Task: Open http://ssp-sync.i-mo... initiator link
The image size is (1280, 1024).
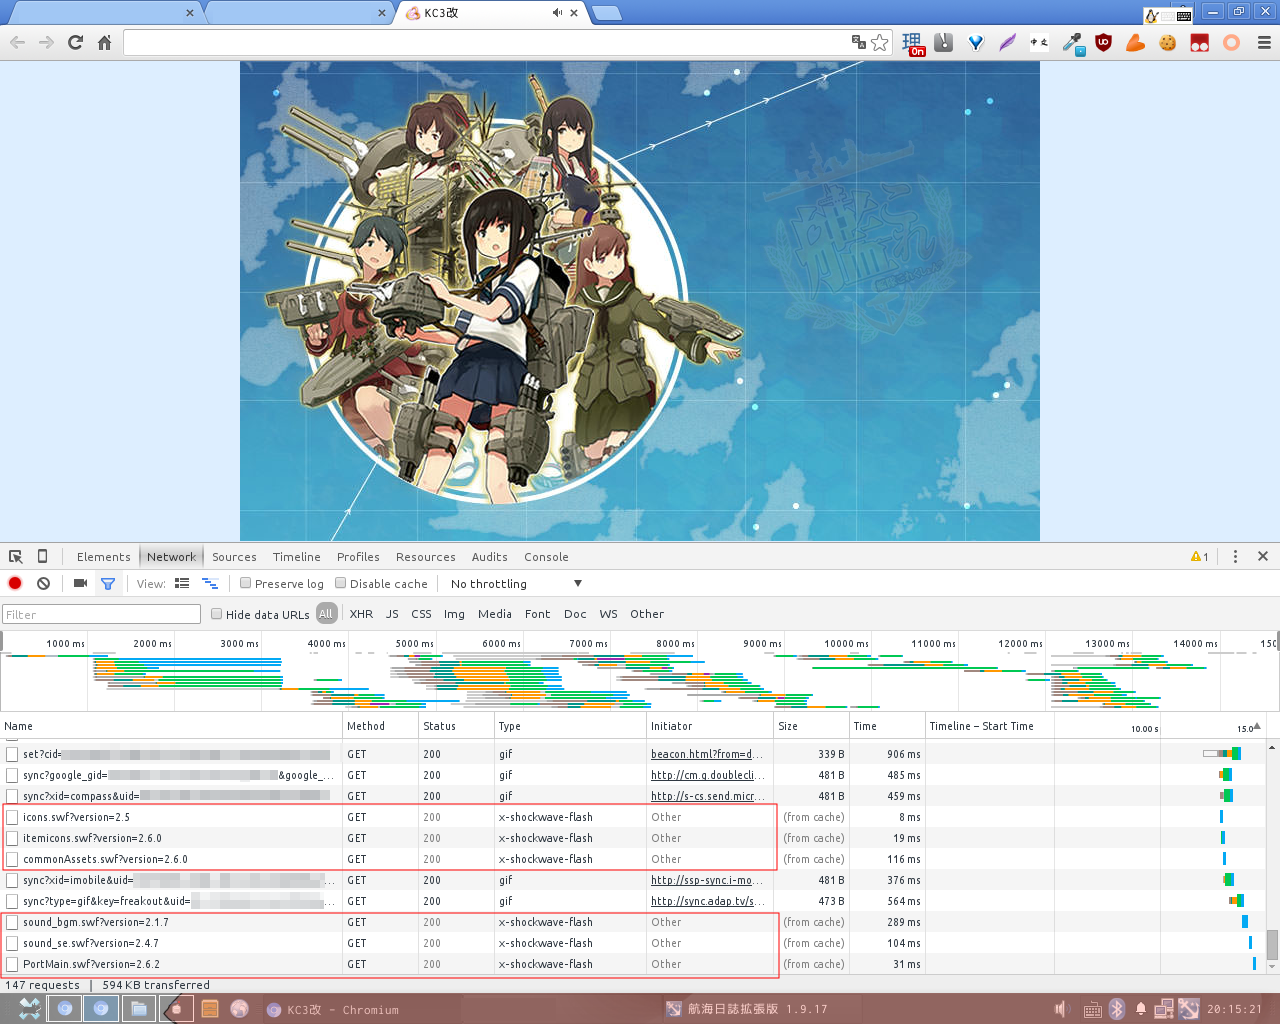Action: coord(708,880)
